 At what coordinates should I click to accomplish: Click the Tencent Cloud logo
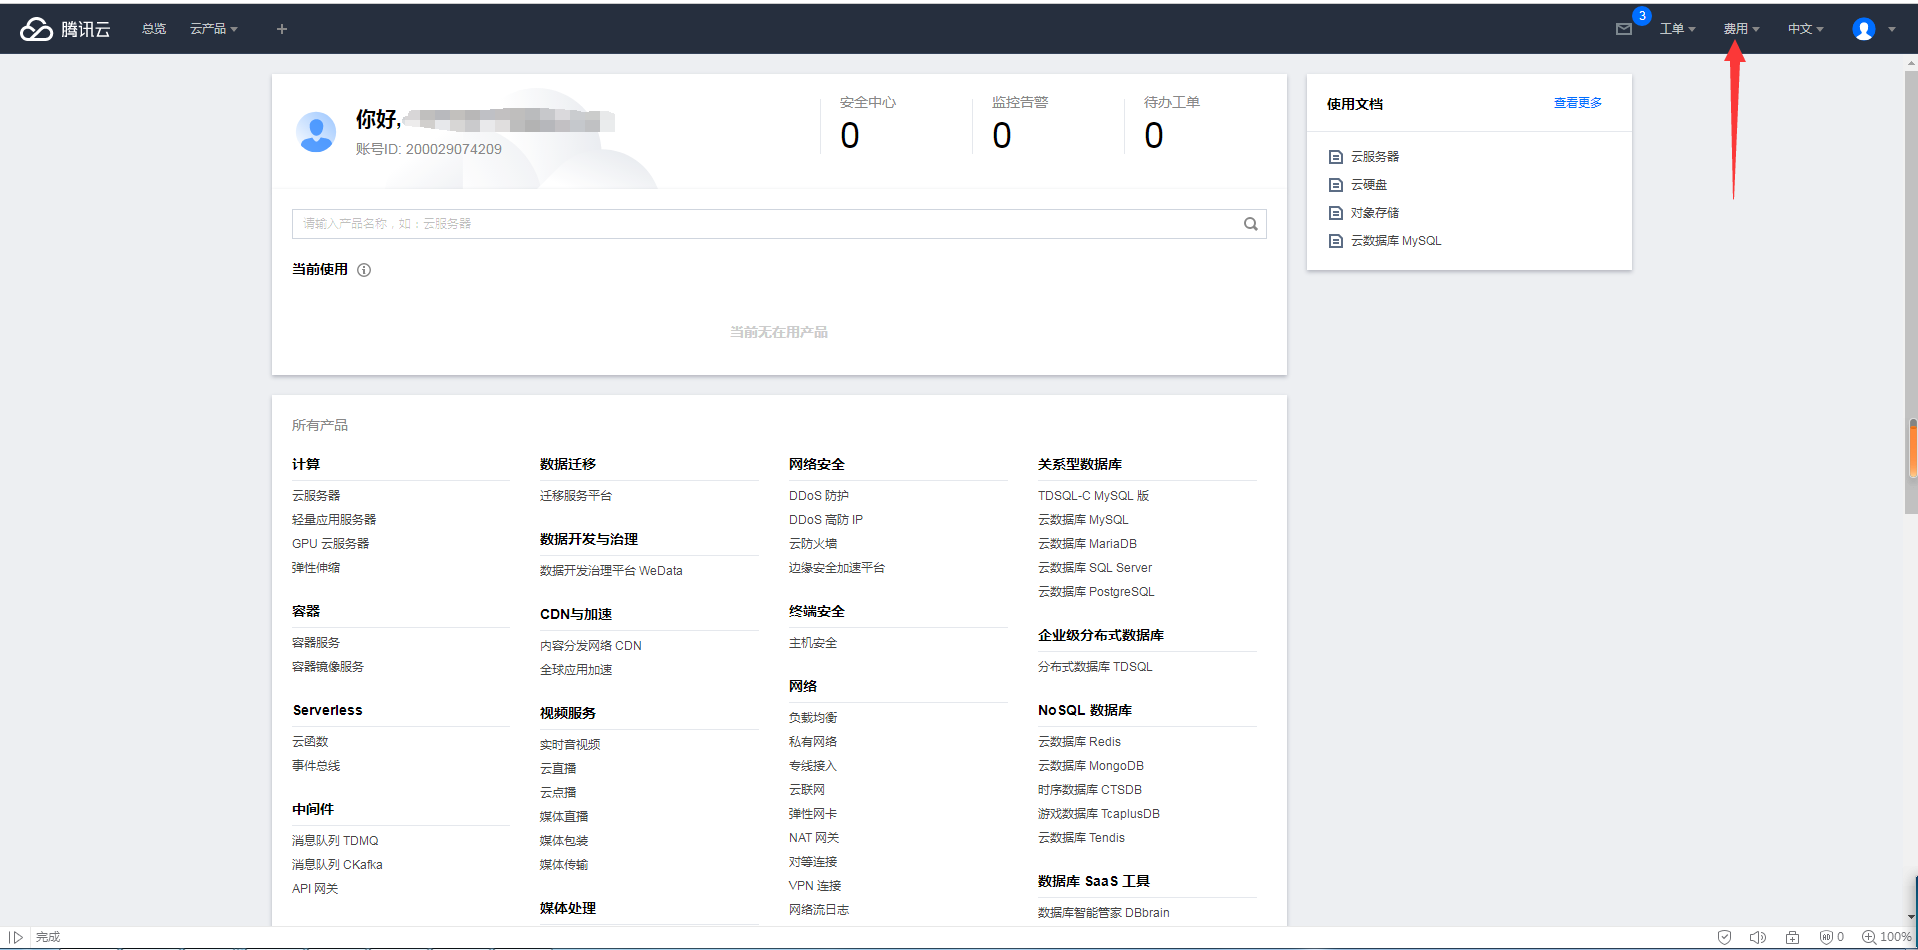(65, 29)
